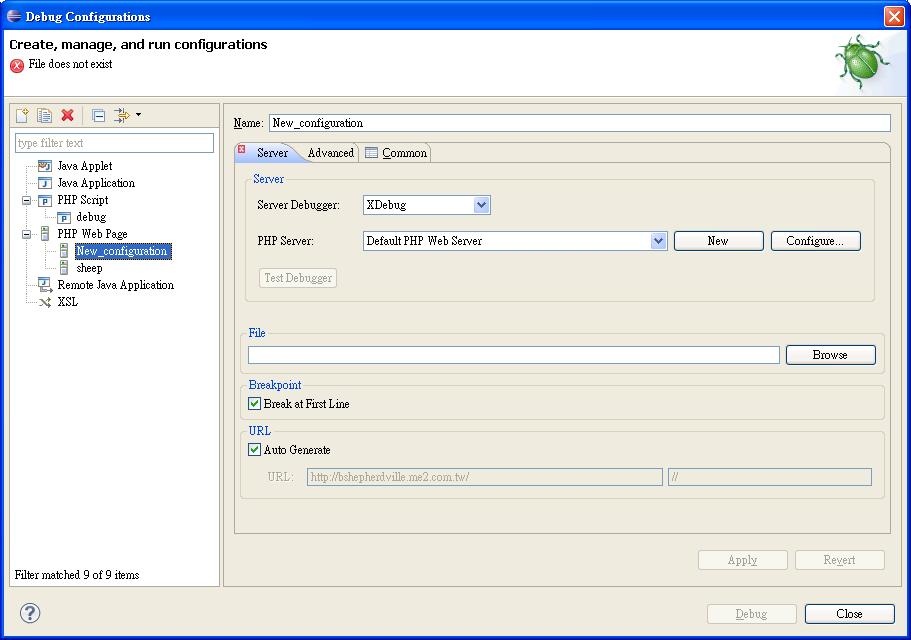Click Browse to choose a file
This screenshot has height=640, width=911.
click(830, 354)
